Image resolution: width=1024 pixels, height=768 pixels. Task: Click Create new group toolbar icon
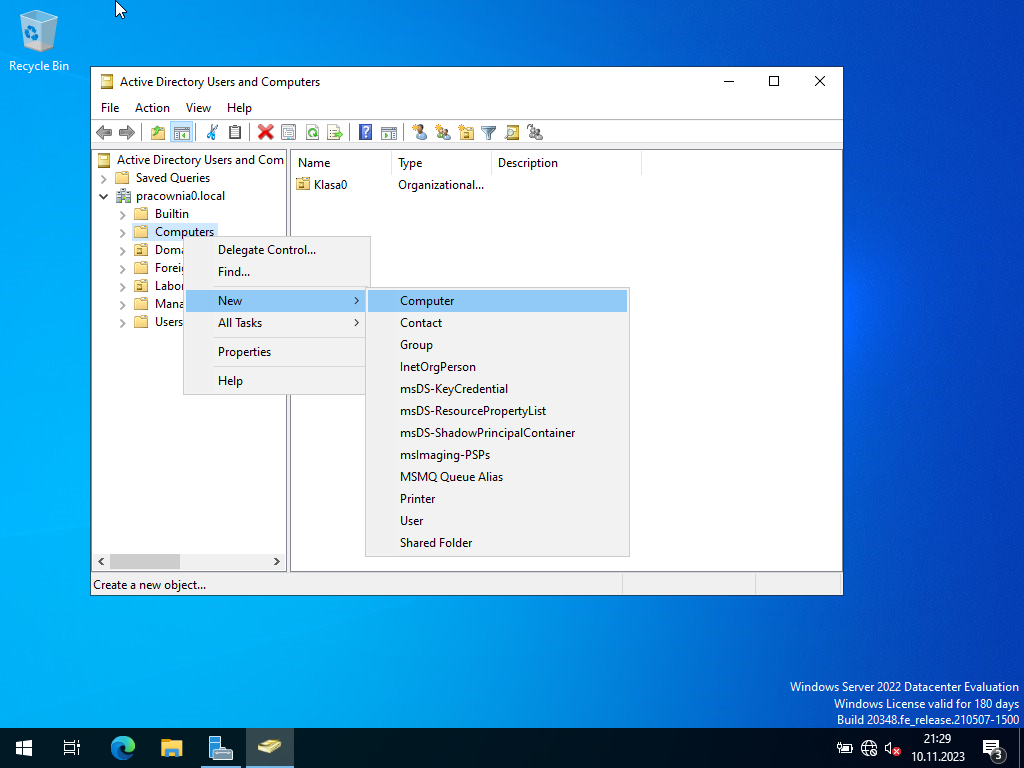click(x=443, y=133)
